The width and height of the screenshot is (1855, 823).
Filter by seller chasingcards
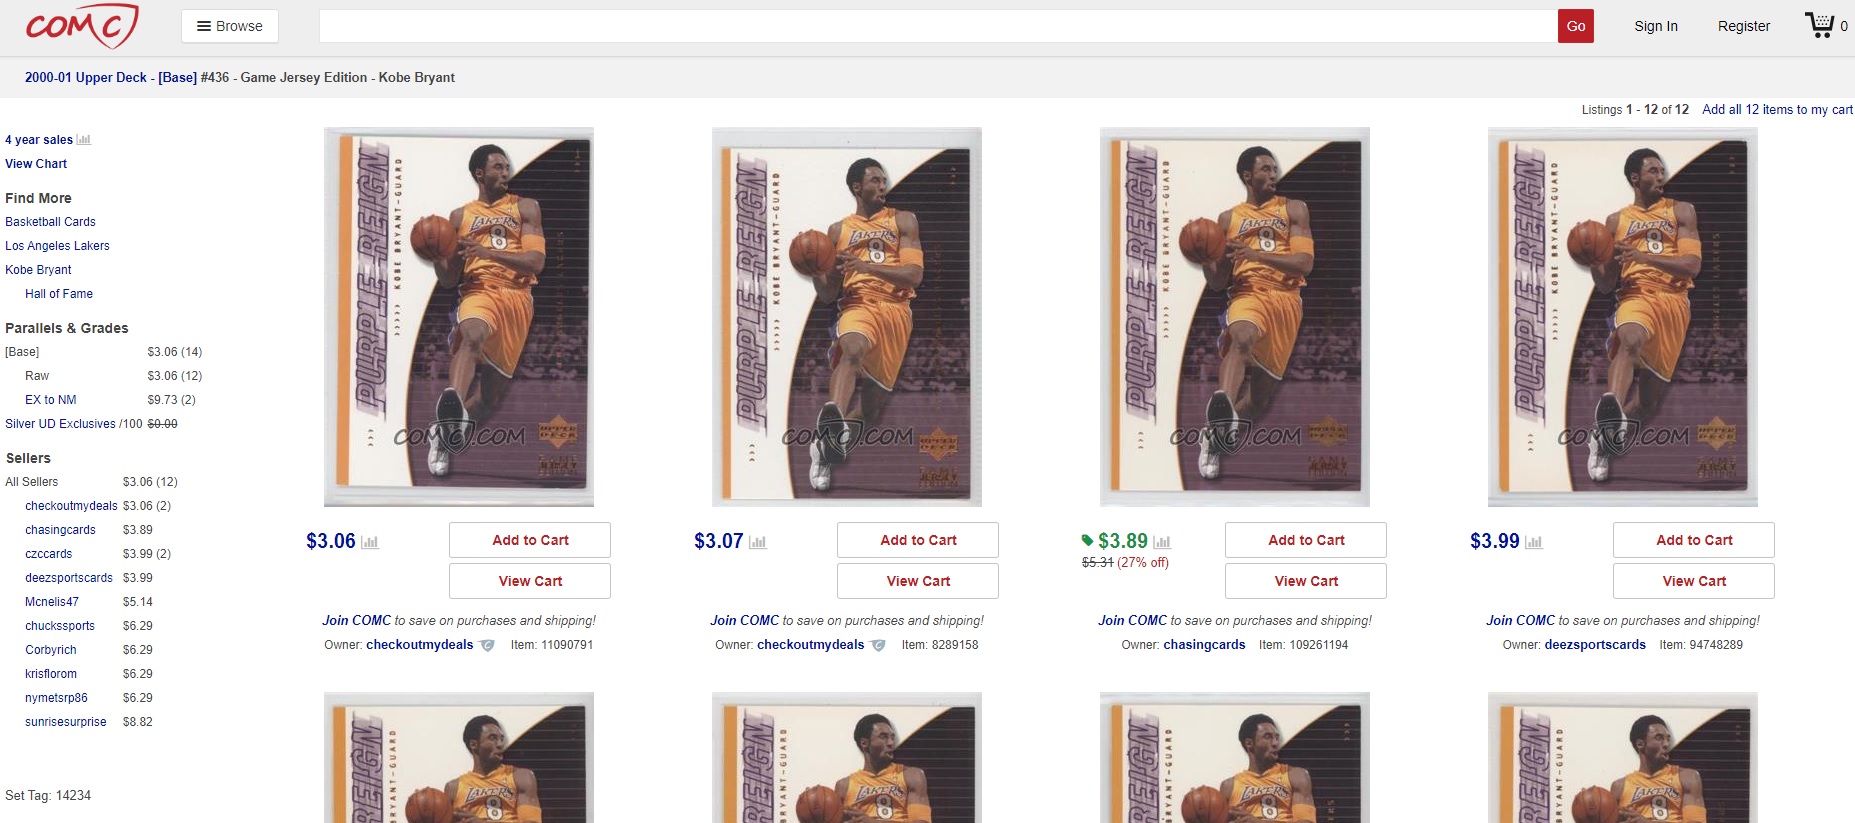60,530
